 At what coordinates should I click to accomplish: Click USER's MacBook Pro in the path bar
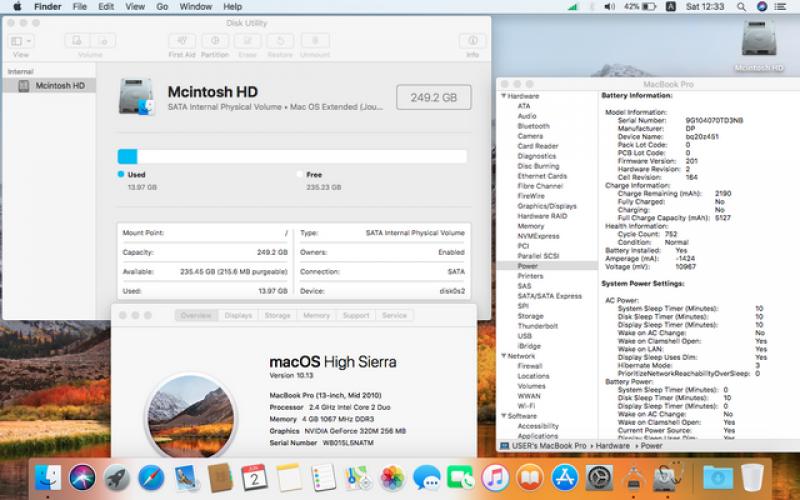click(x=543, y=446)
